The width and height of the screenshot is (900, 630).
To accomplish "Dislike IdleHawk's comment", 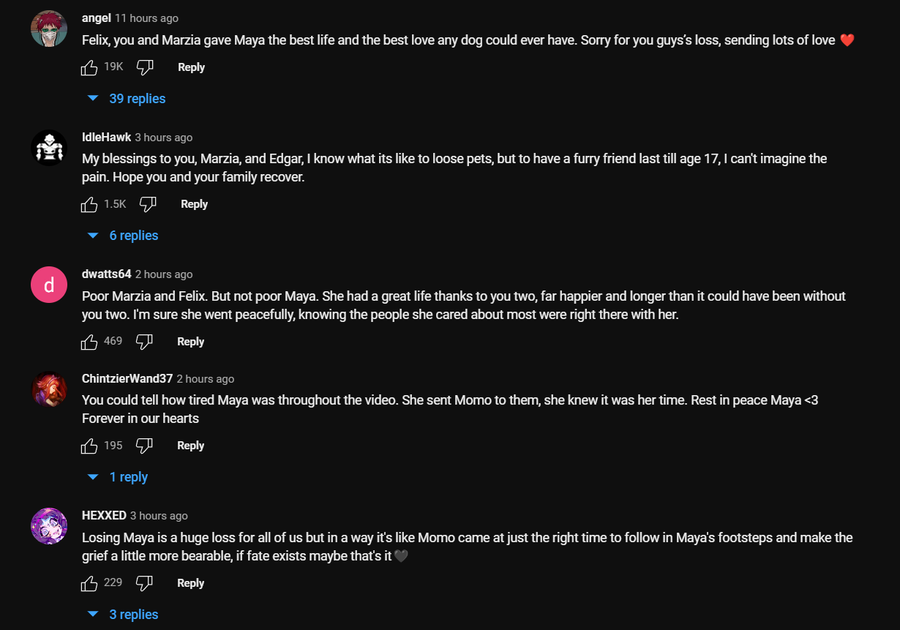I will (x=148, y=204).
